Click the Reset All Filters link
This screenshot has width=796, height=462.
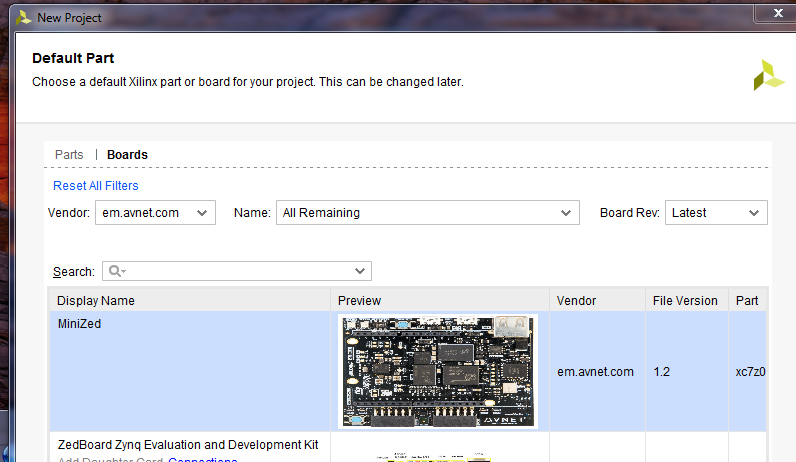click(95, 186)
